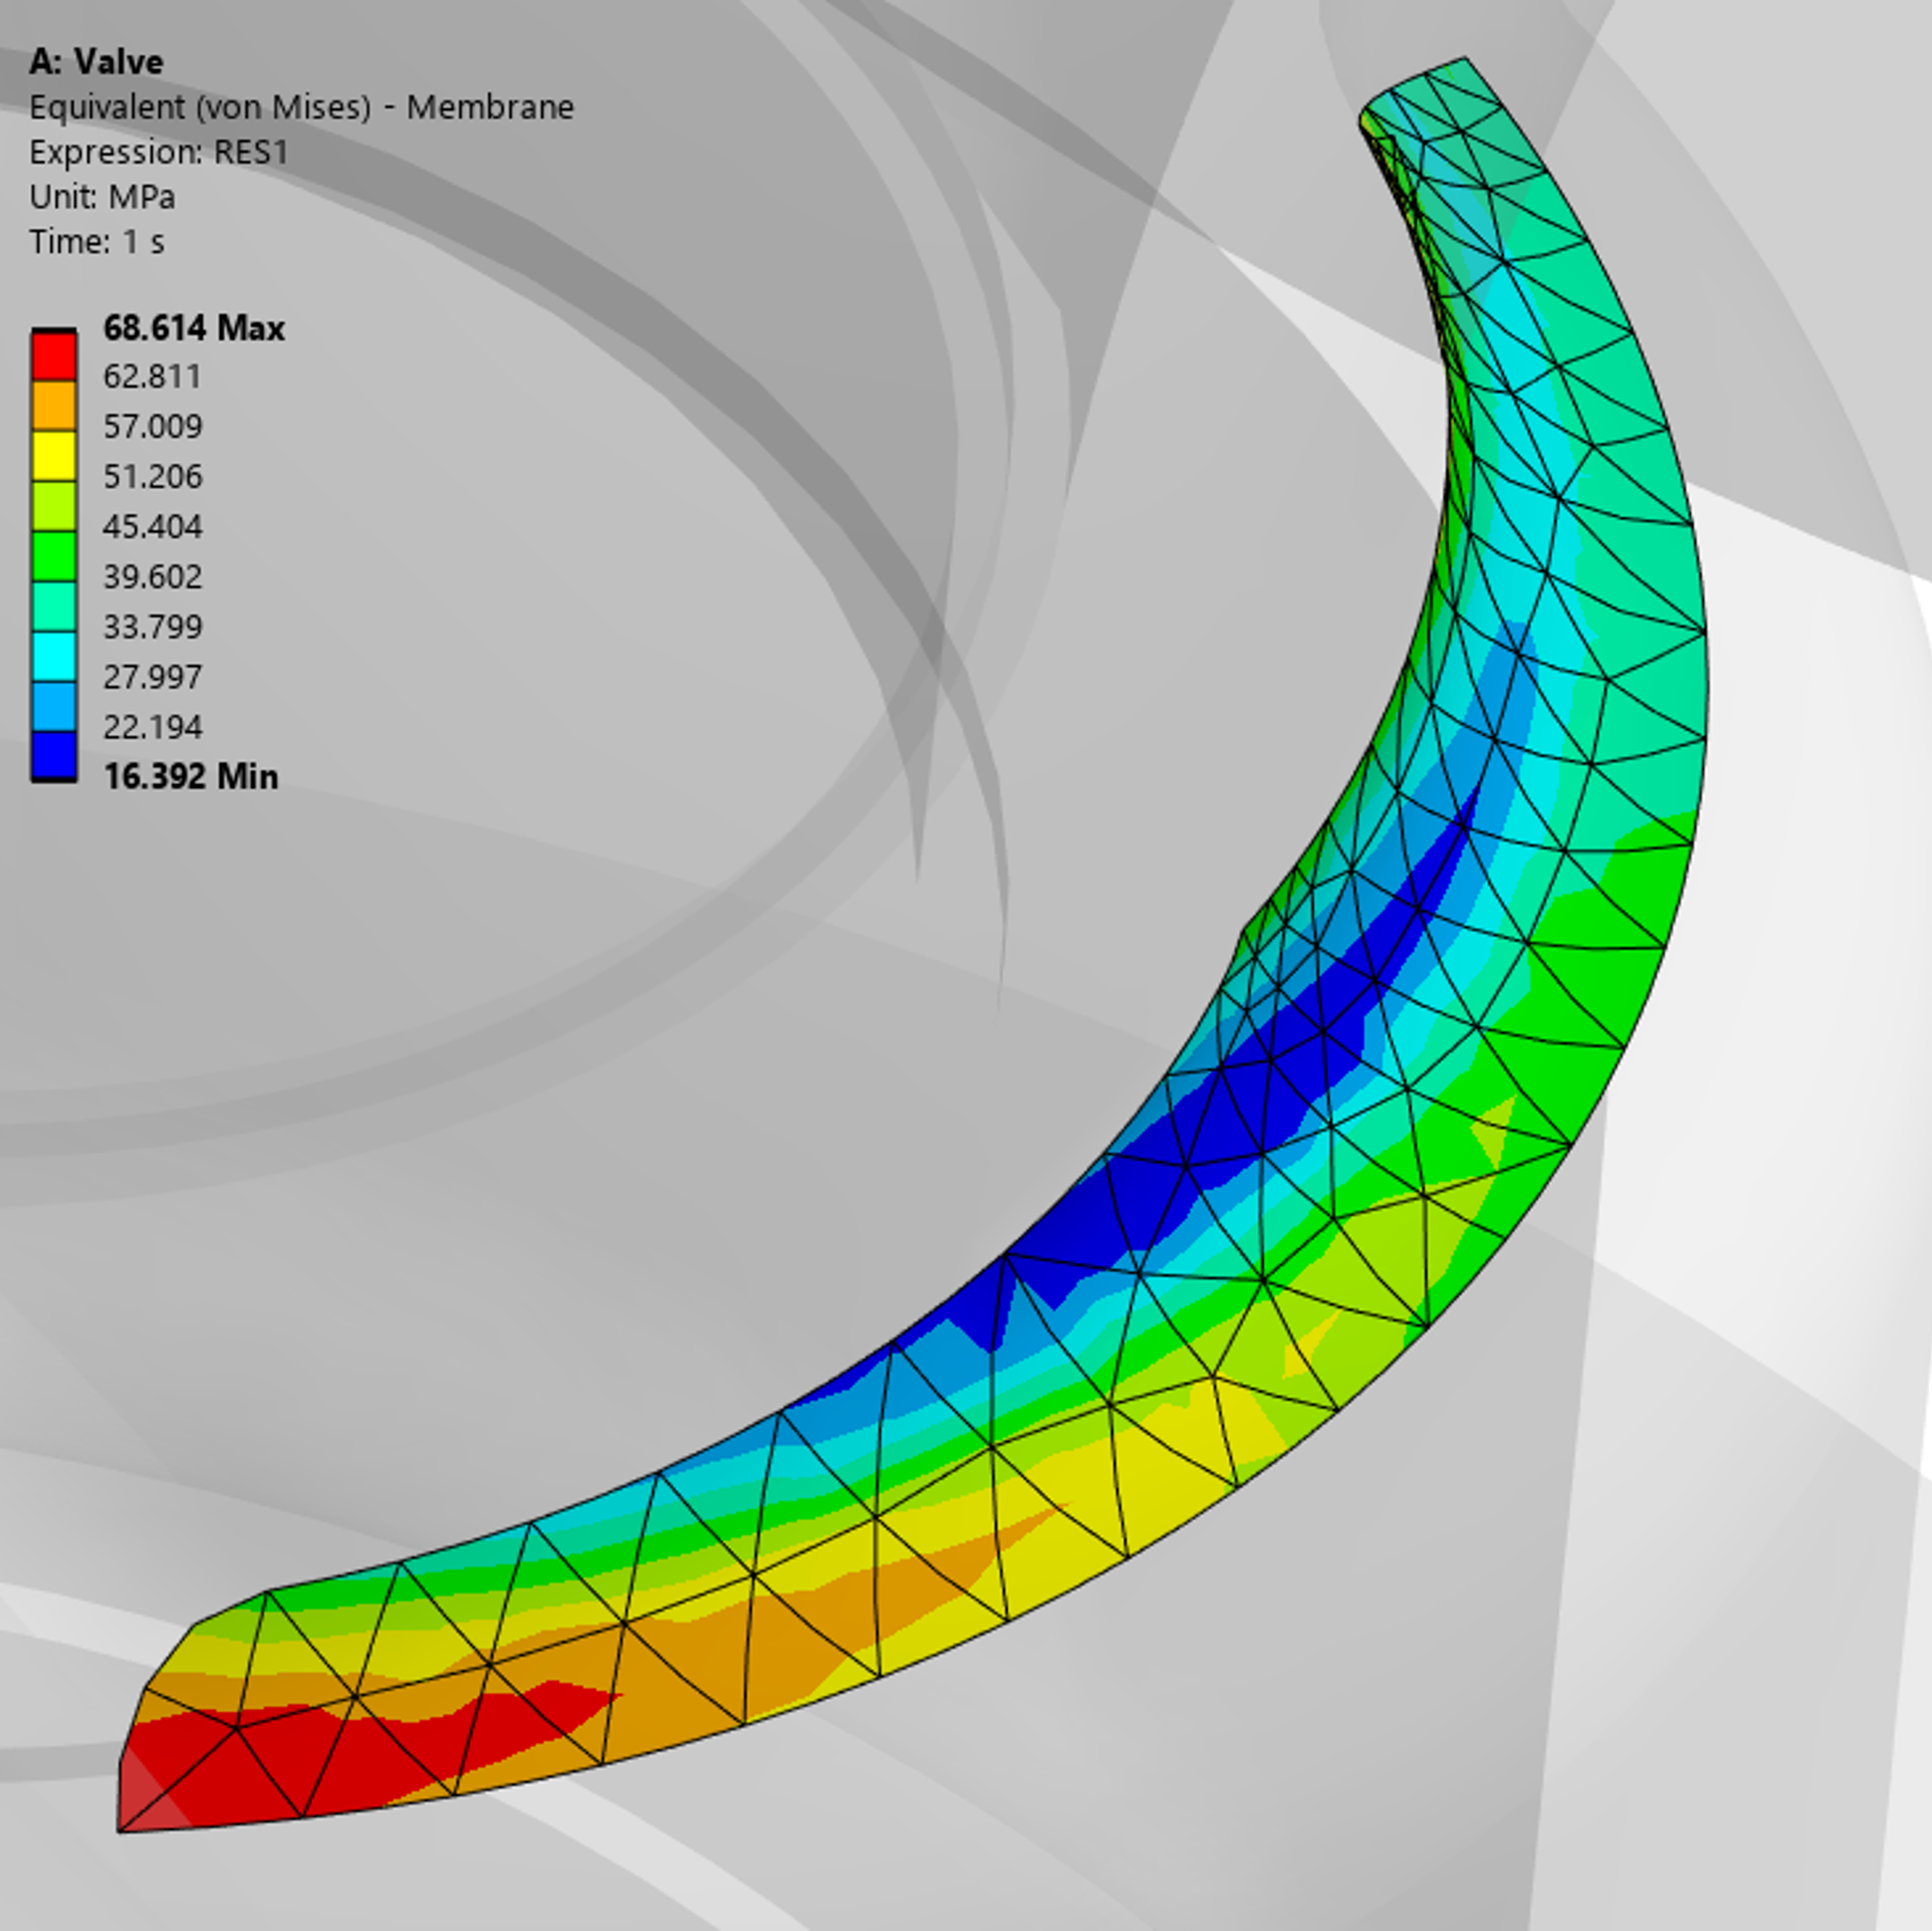
Task: Select the '16.392 Min' legend value
Action: tap(190, 777)
